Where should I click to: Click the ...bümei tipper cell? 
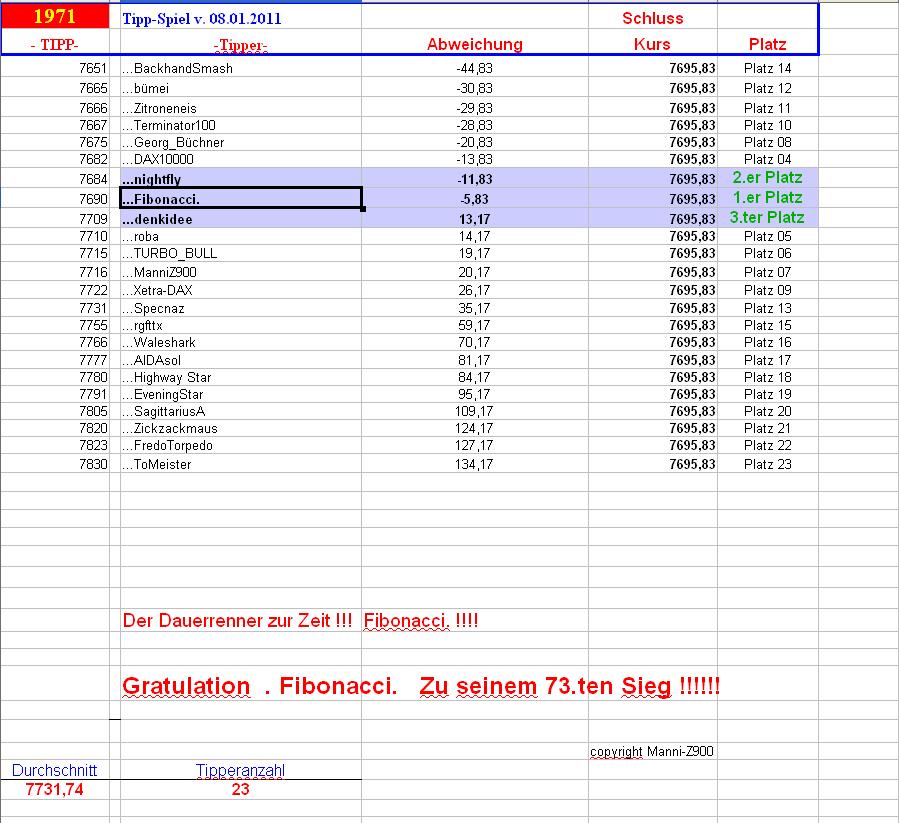[240, 88]
